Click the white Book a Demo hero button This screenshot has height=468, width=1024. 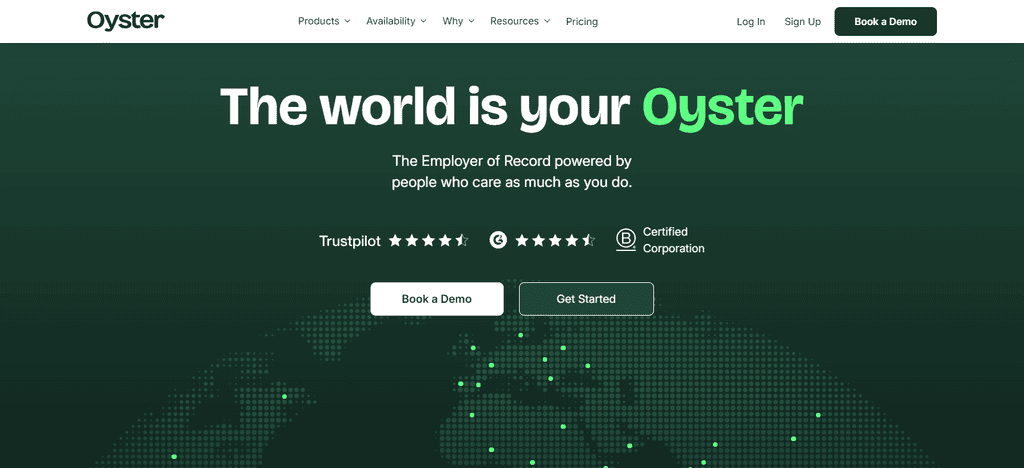[437, 299]
